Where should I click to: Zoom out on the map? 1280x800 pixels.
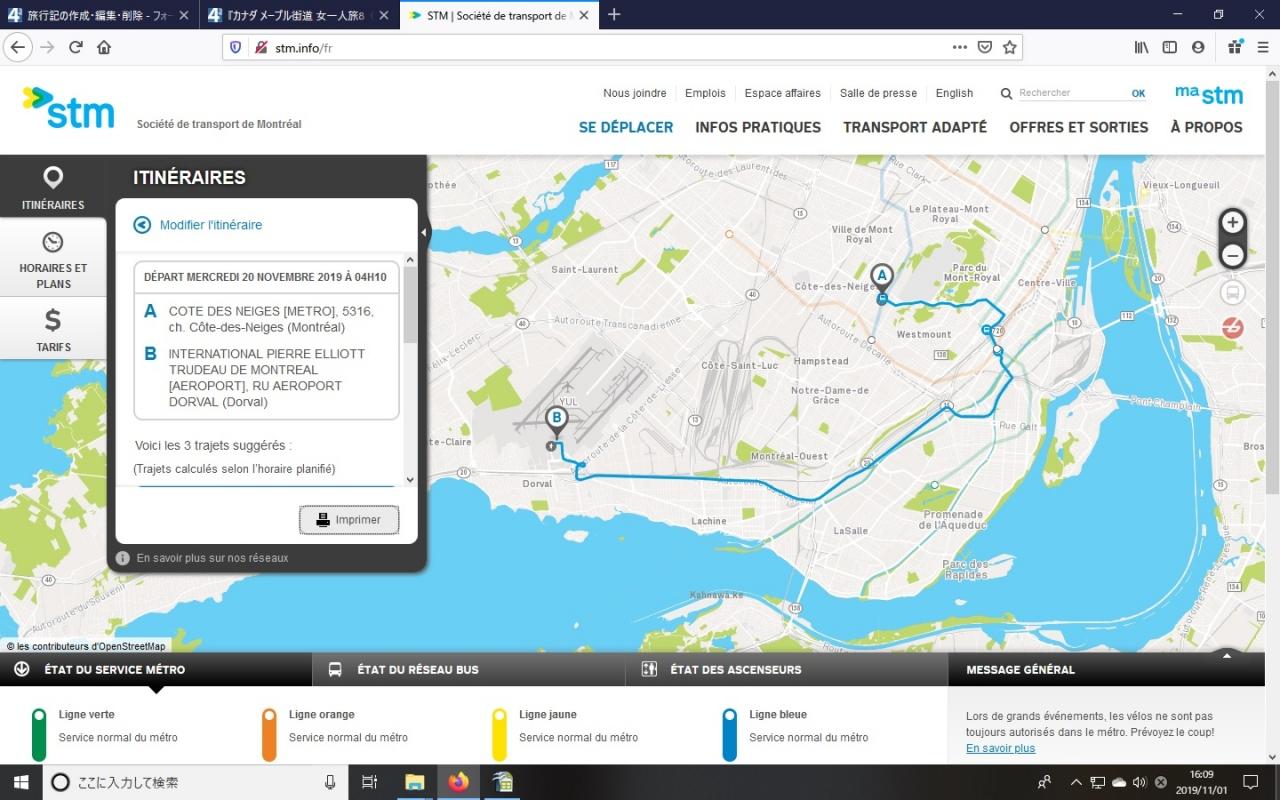pyautogui.click(x=1233, y=256)
